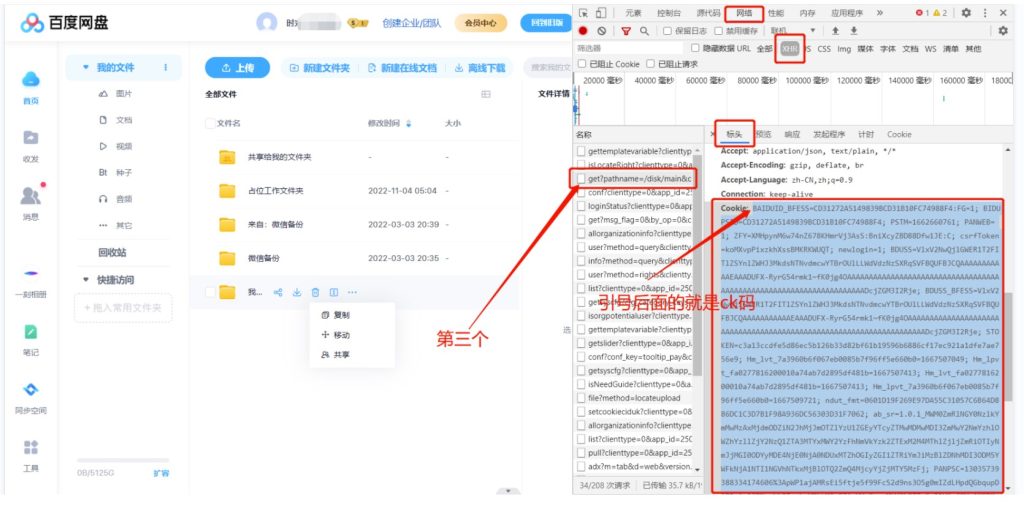This screenshot has height=505, width=1024.
Task: Toggle the DevTools device toolbar icon
Action: [601, 12]
